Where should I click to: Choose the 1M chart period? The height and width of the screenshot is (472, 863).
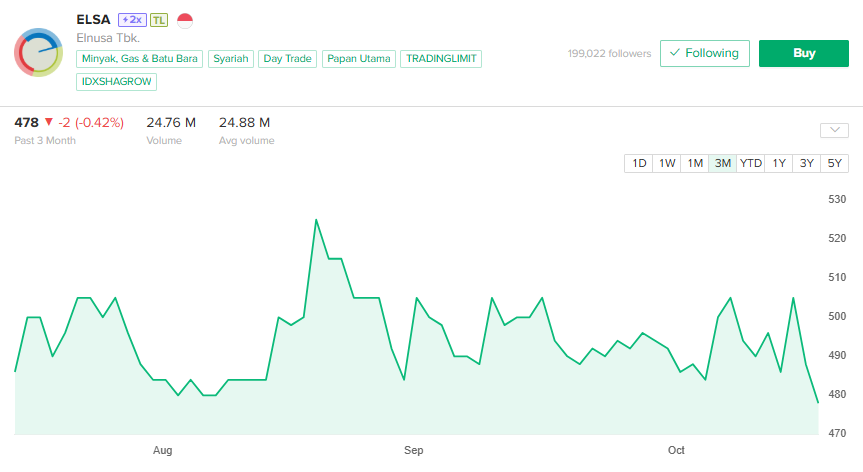click(x=695, y=163)
